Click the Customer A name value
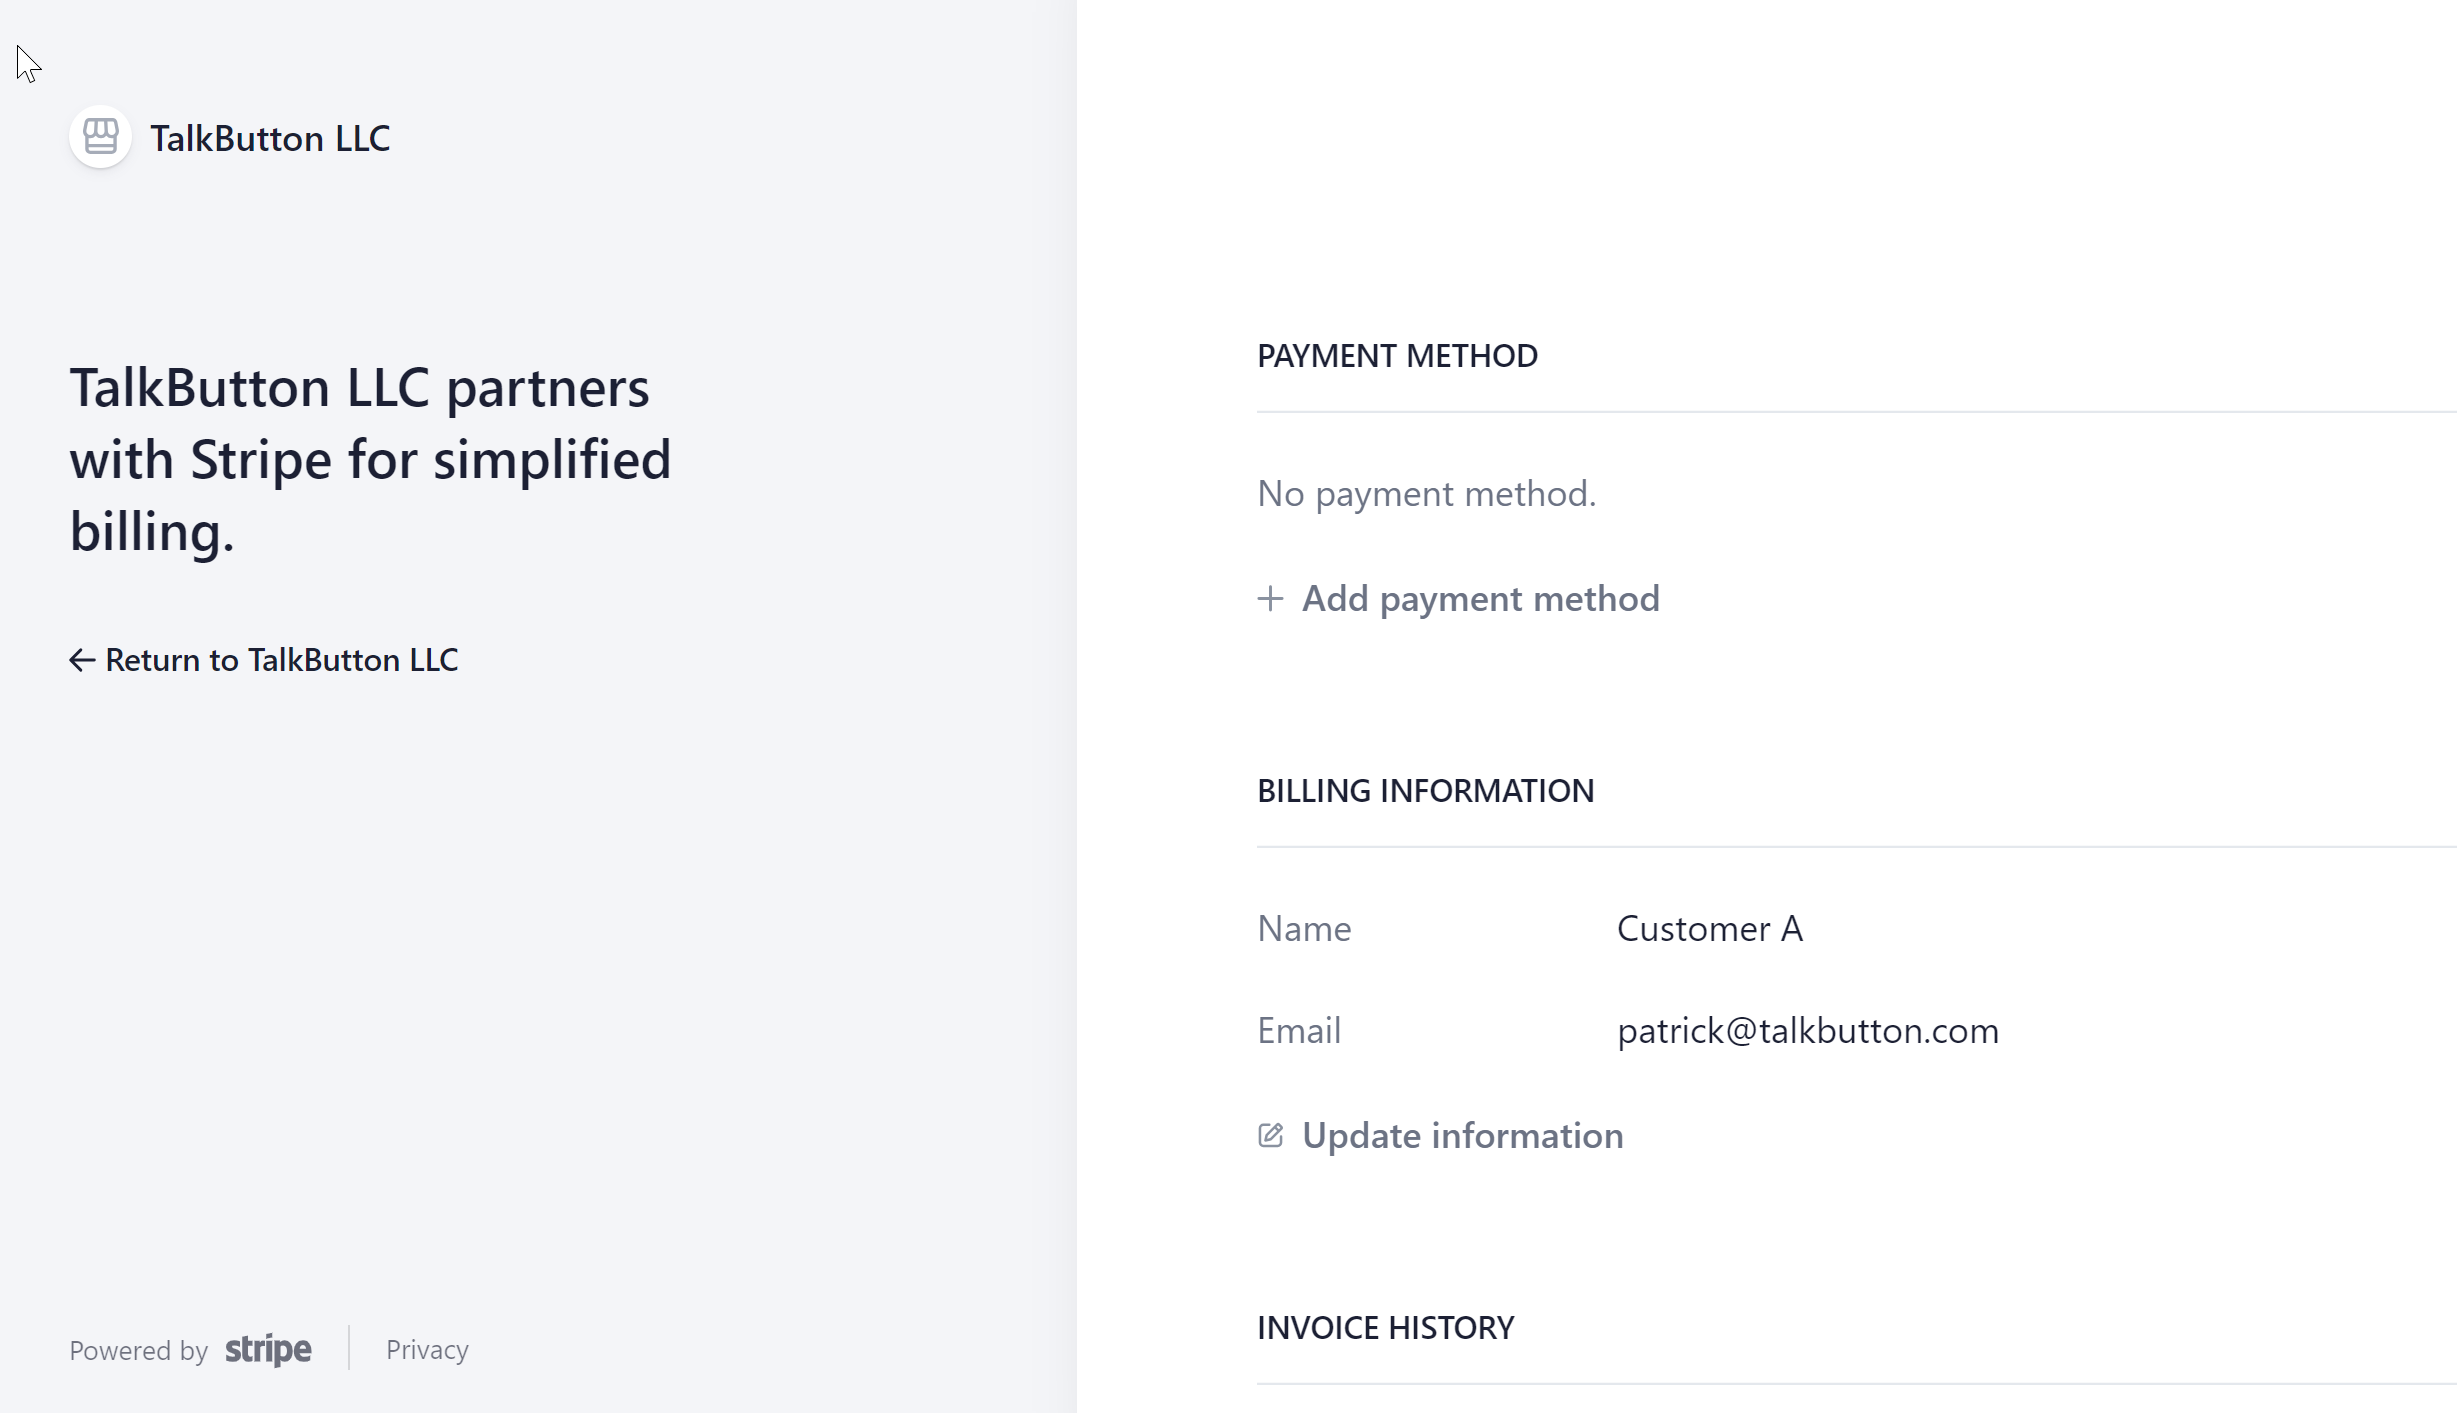 pos(1709,929)
